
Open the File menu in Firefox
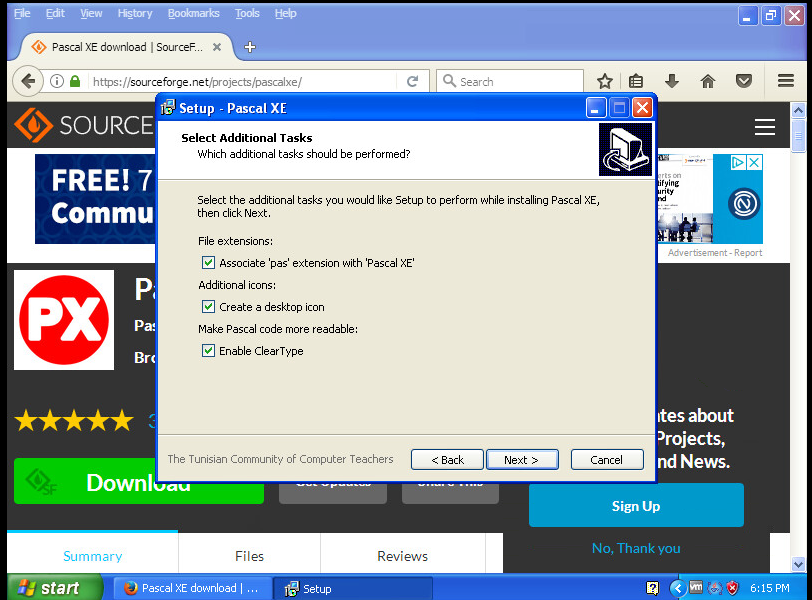pyautogui.click(x=22, y=13)
